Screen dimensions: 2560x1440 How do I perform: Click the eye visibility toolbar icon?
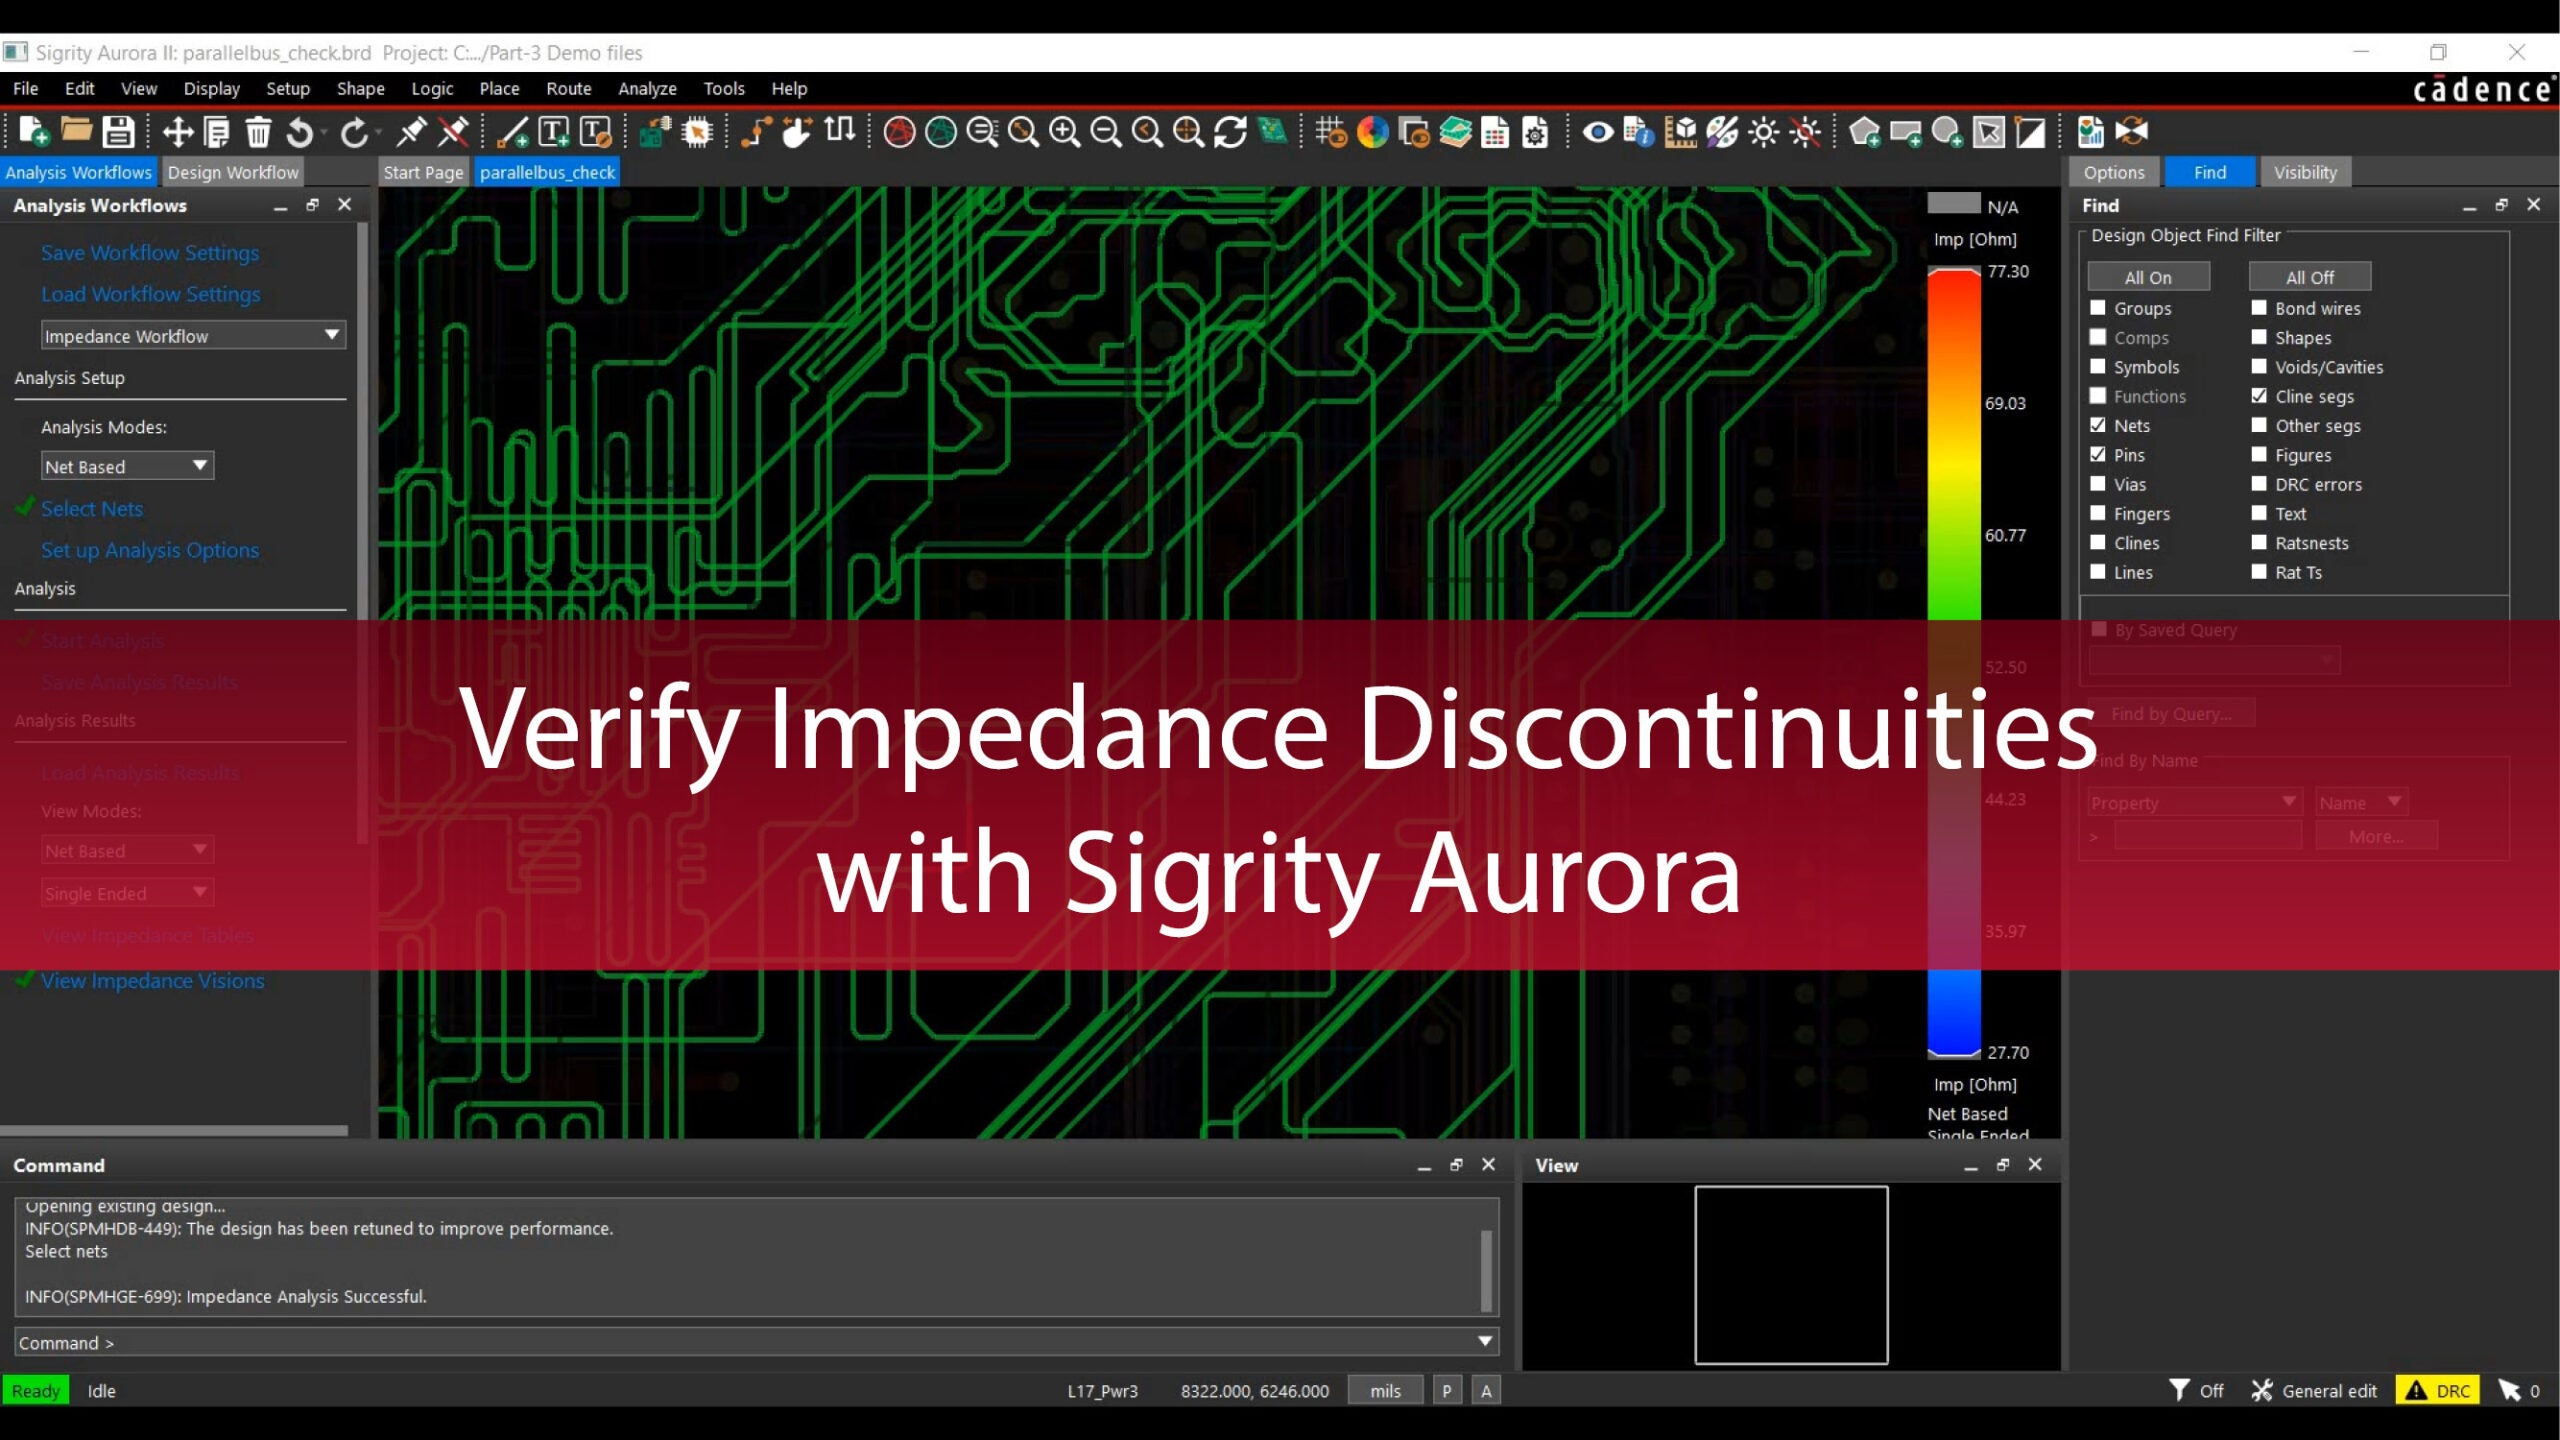pyautogui.click(x=1597, y=131)
